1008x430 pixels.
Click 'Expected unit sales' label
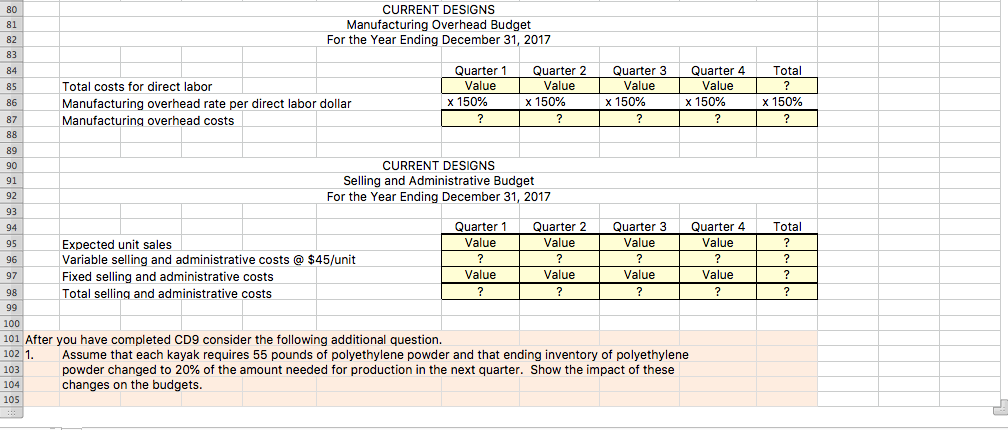[x=117, y=245]
